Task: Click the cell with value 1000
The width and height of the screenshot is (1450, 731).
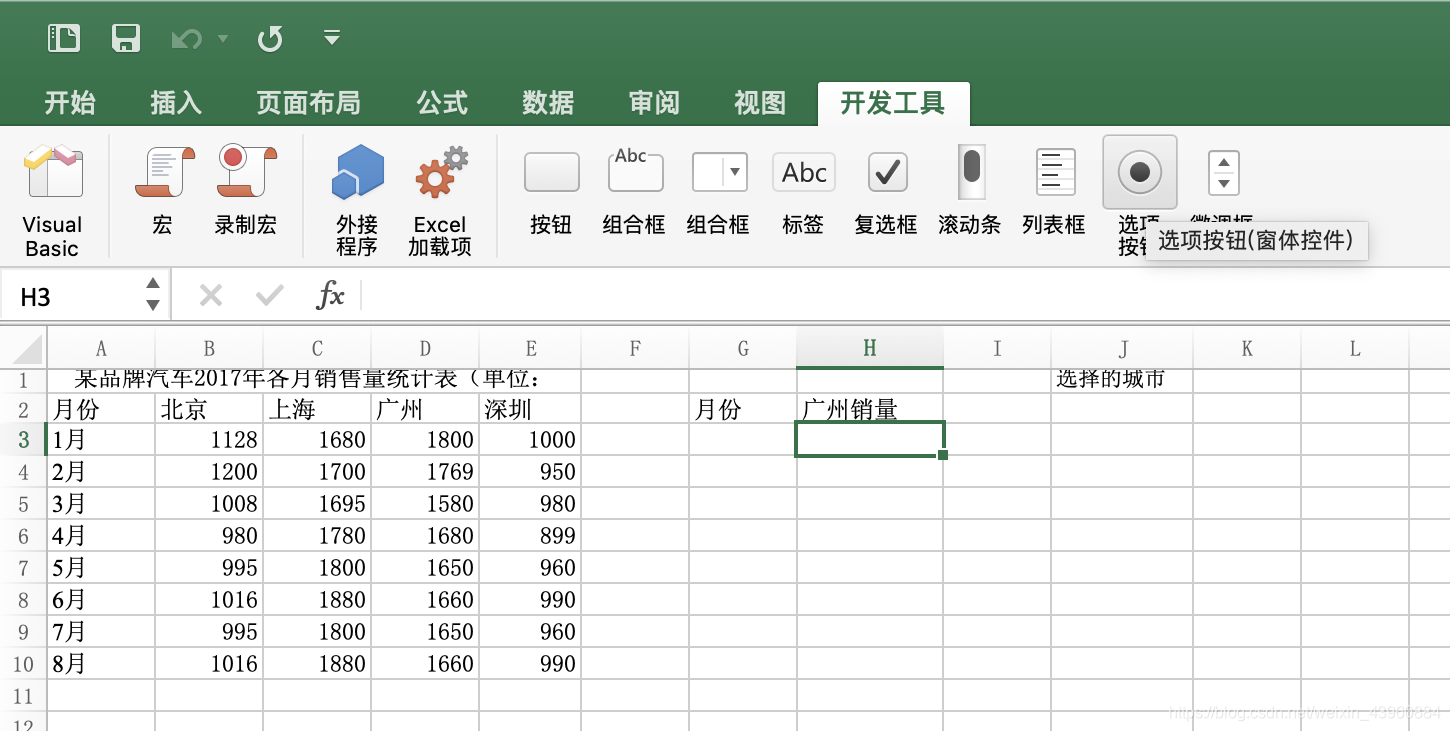Action: [x=530, y=440]
